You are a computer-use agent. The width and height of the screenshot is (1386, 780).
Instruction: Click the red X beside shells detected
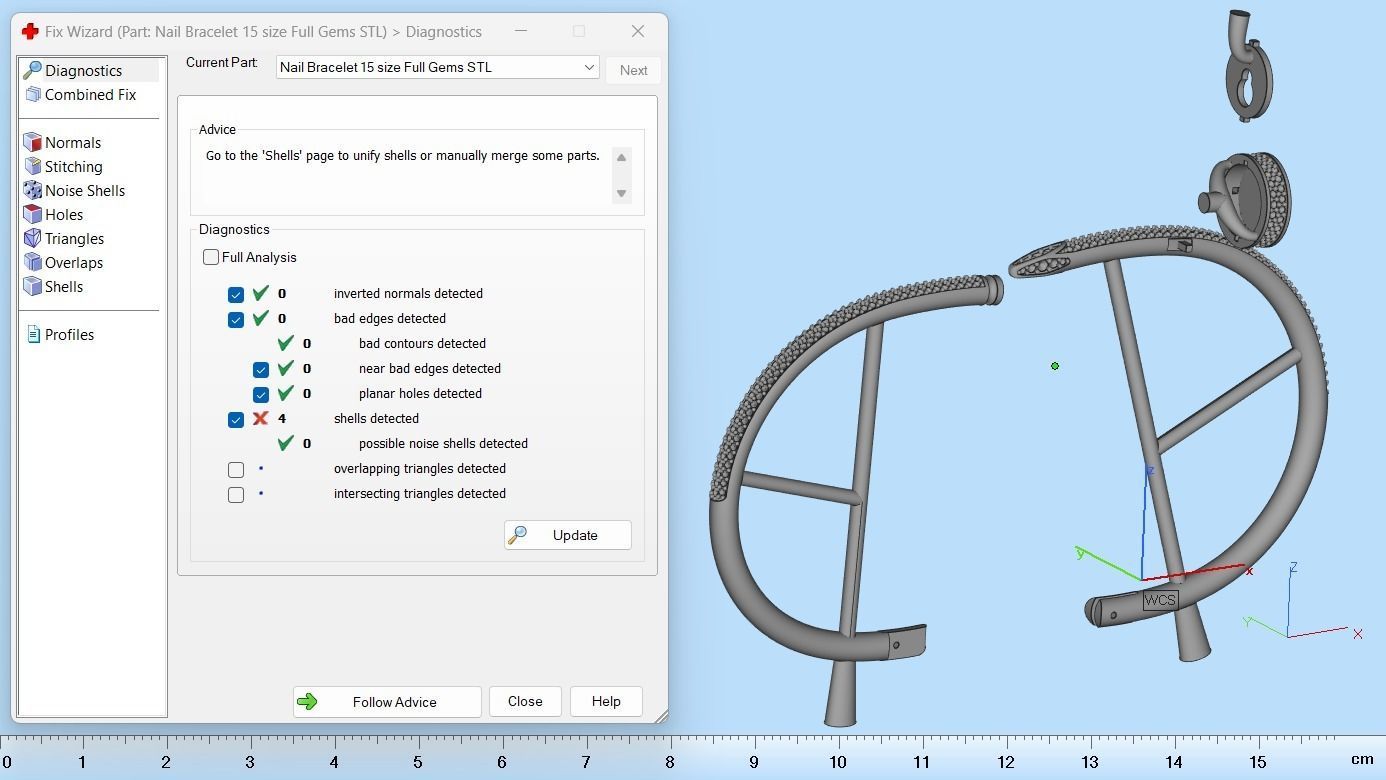(260, 418)
